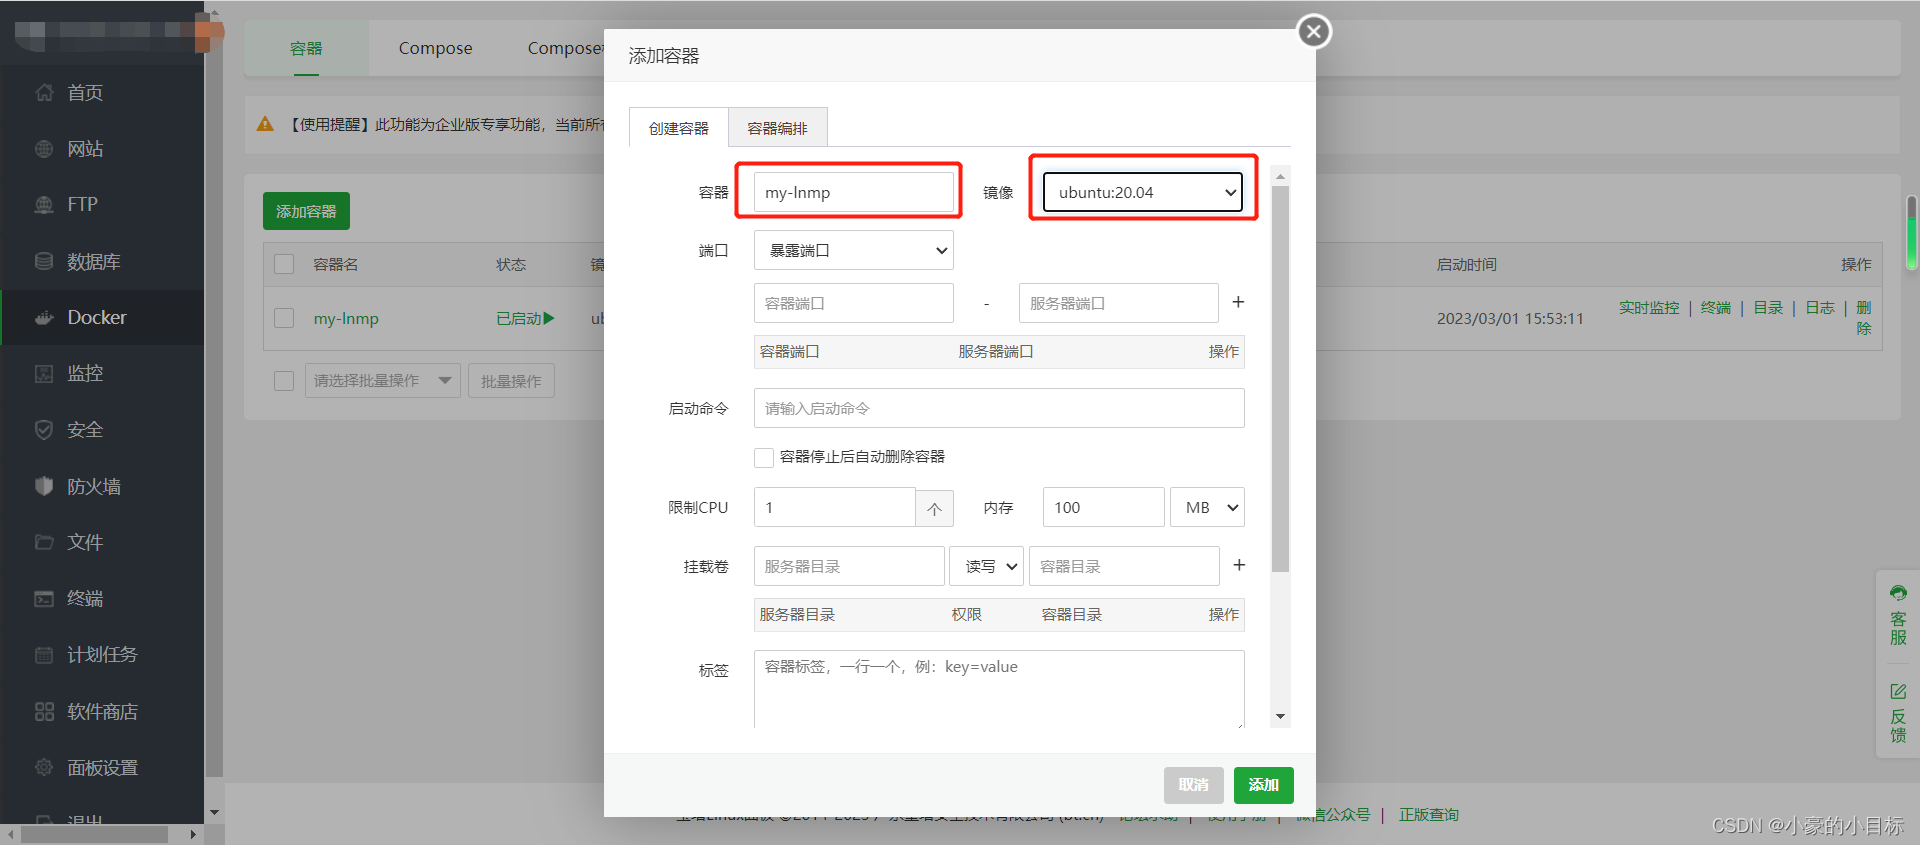
Task: Click the 标签 textarea
Action: point(999,690)
